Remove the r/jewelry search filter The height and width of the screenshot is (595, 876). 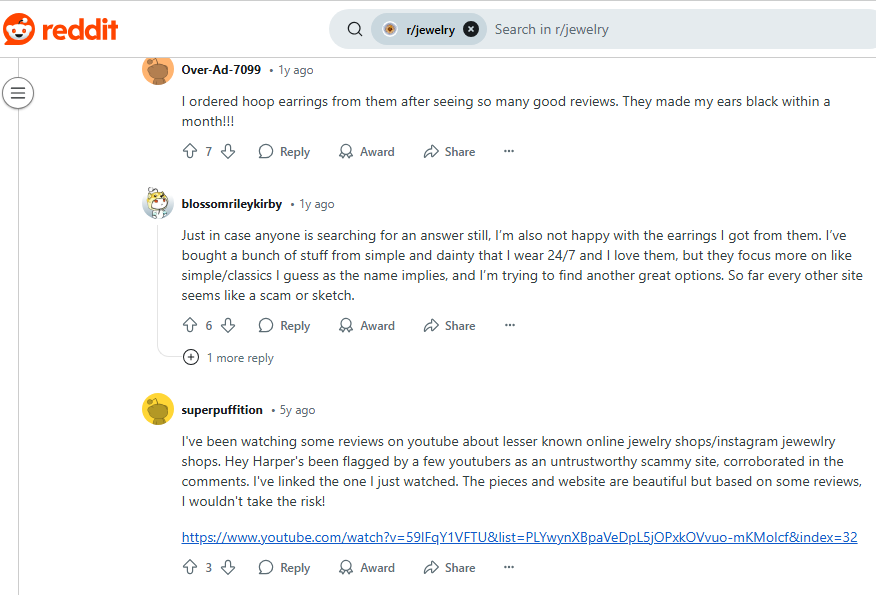(x=471, y=29)
